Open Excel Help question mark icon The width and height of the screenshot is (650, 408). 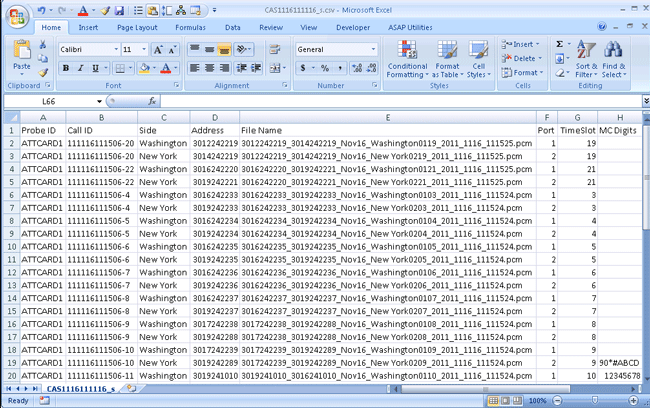pyautogui.click(x=602, y=27)
